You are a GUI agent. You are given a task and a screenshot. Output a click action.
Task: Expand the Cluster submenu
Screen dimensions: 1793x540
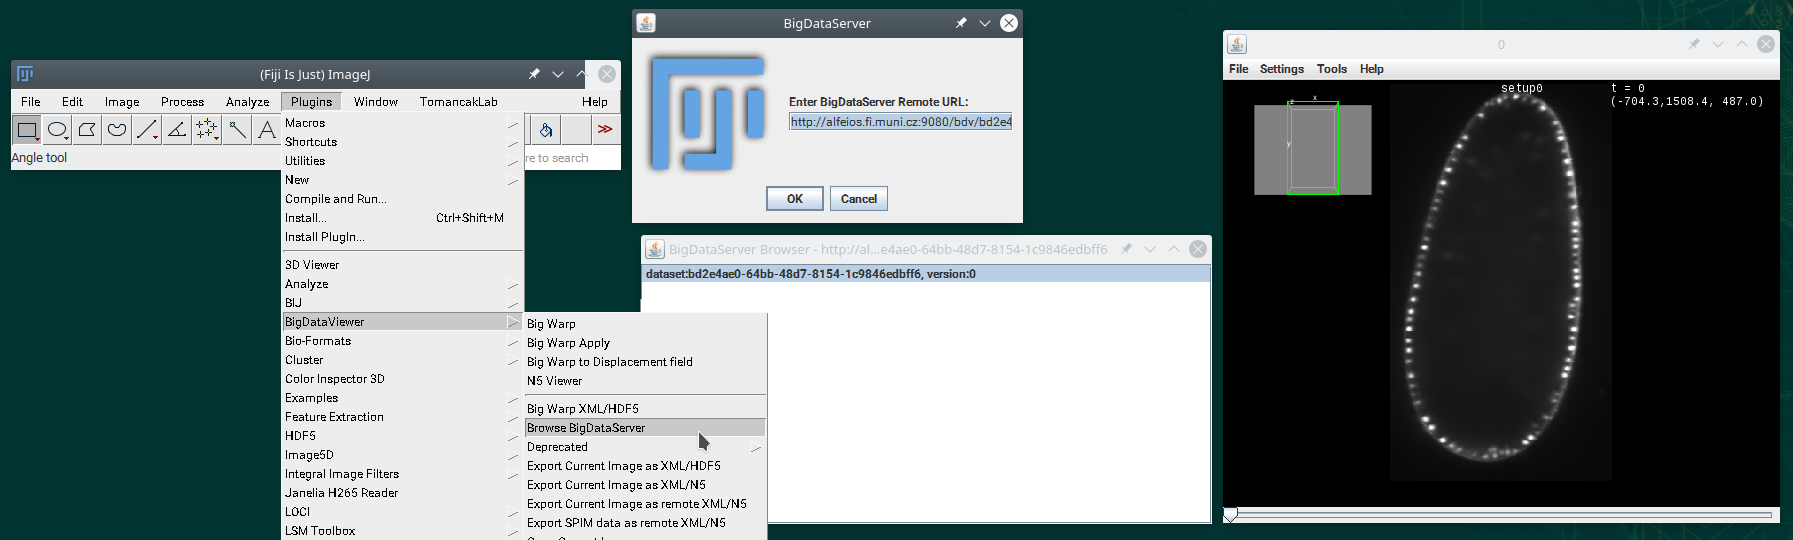(402, 360)
